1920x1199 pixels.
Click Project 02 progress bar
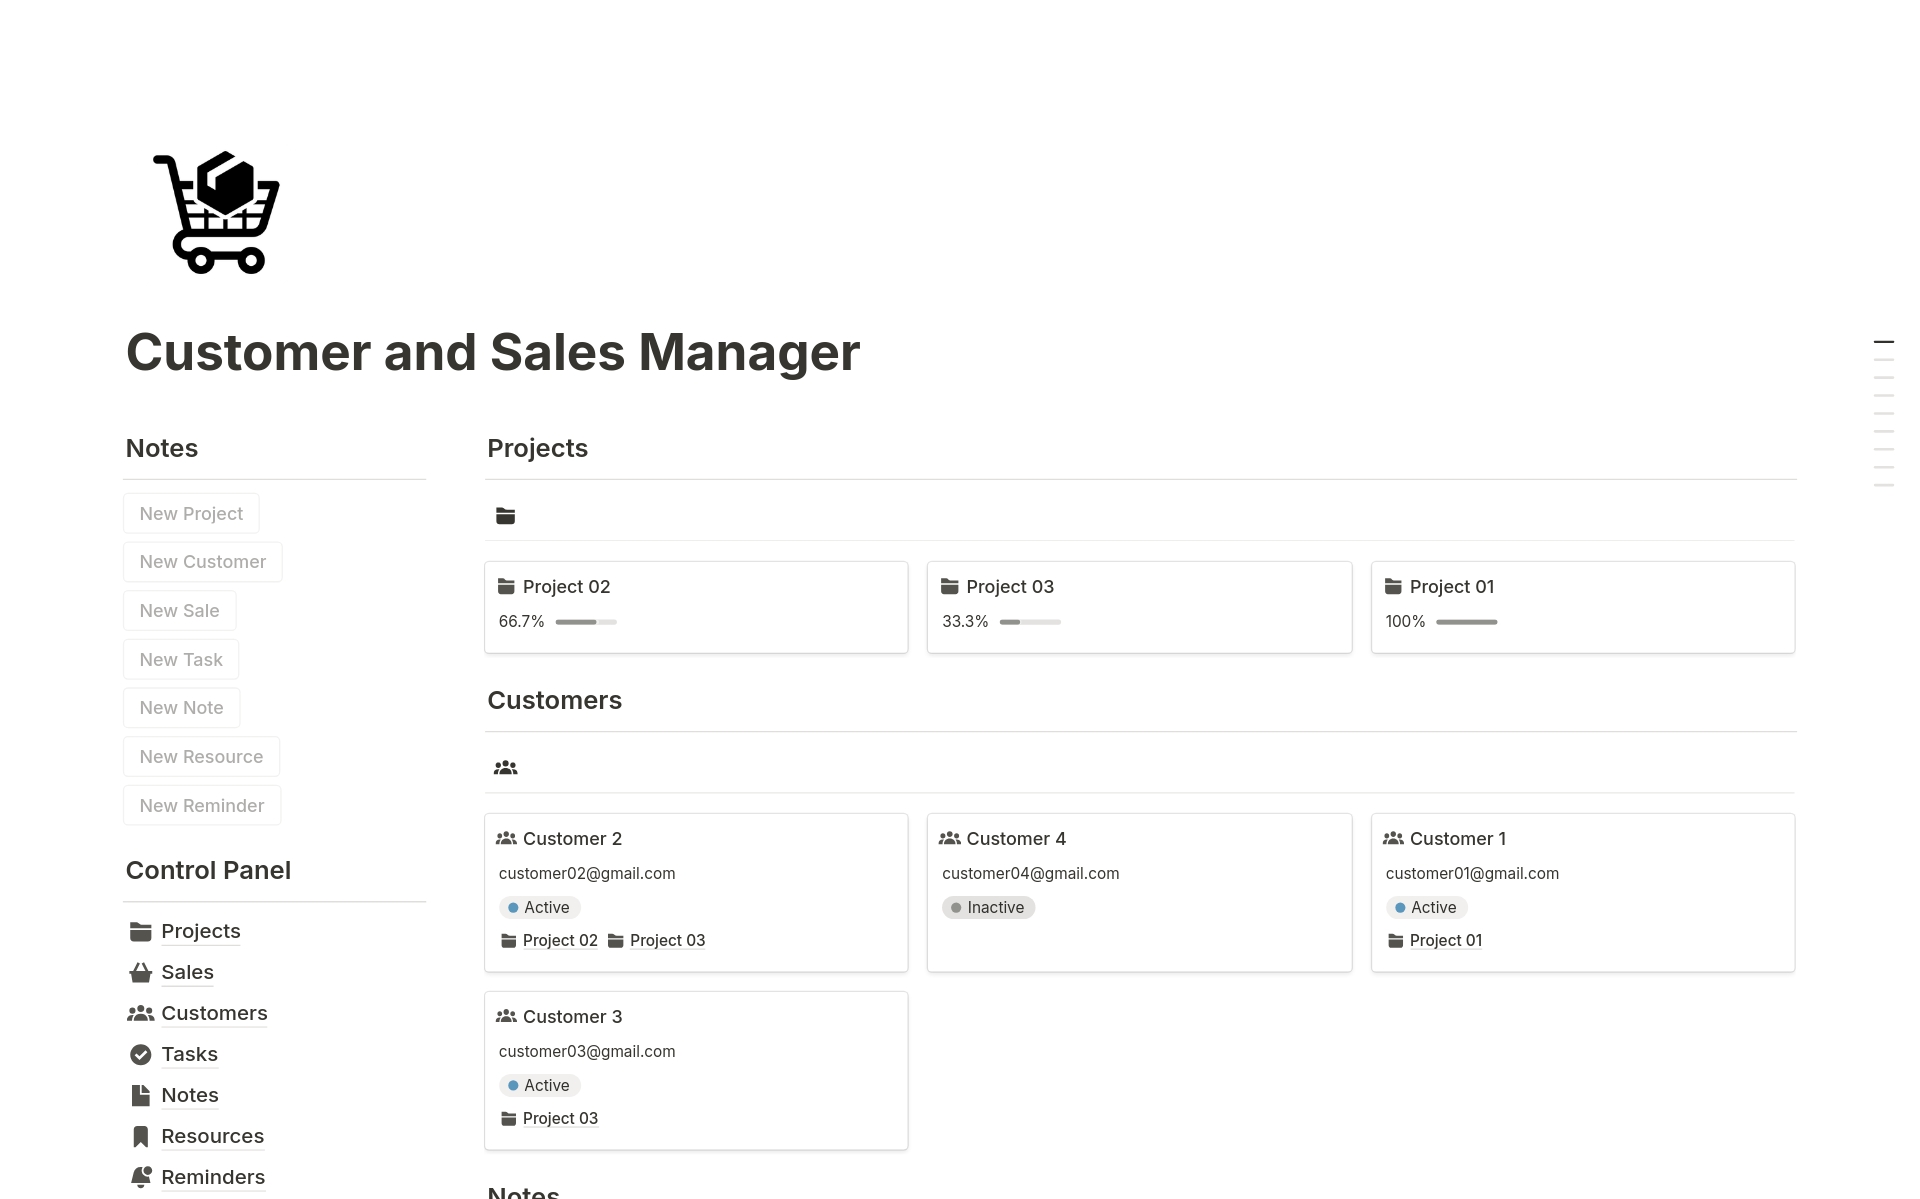pos(586,622)
